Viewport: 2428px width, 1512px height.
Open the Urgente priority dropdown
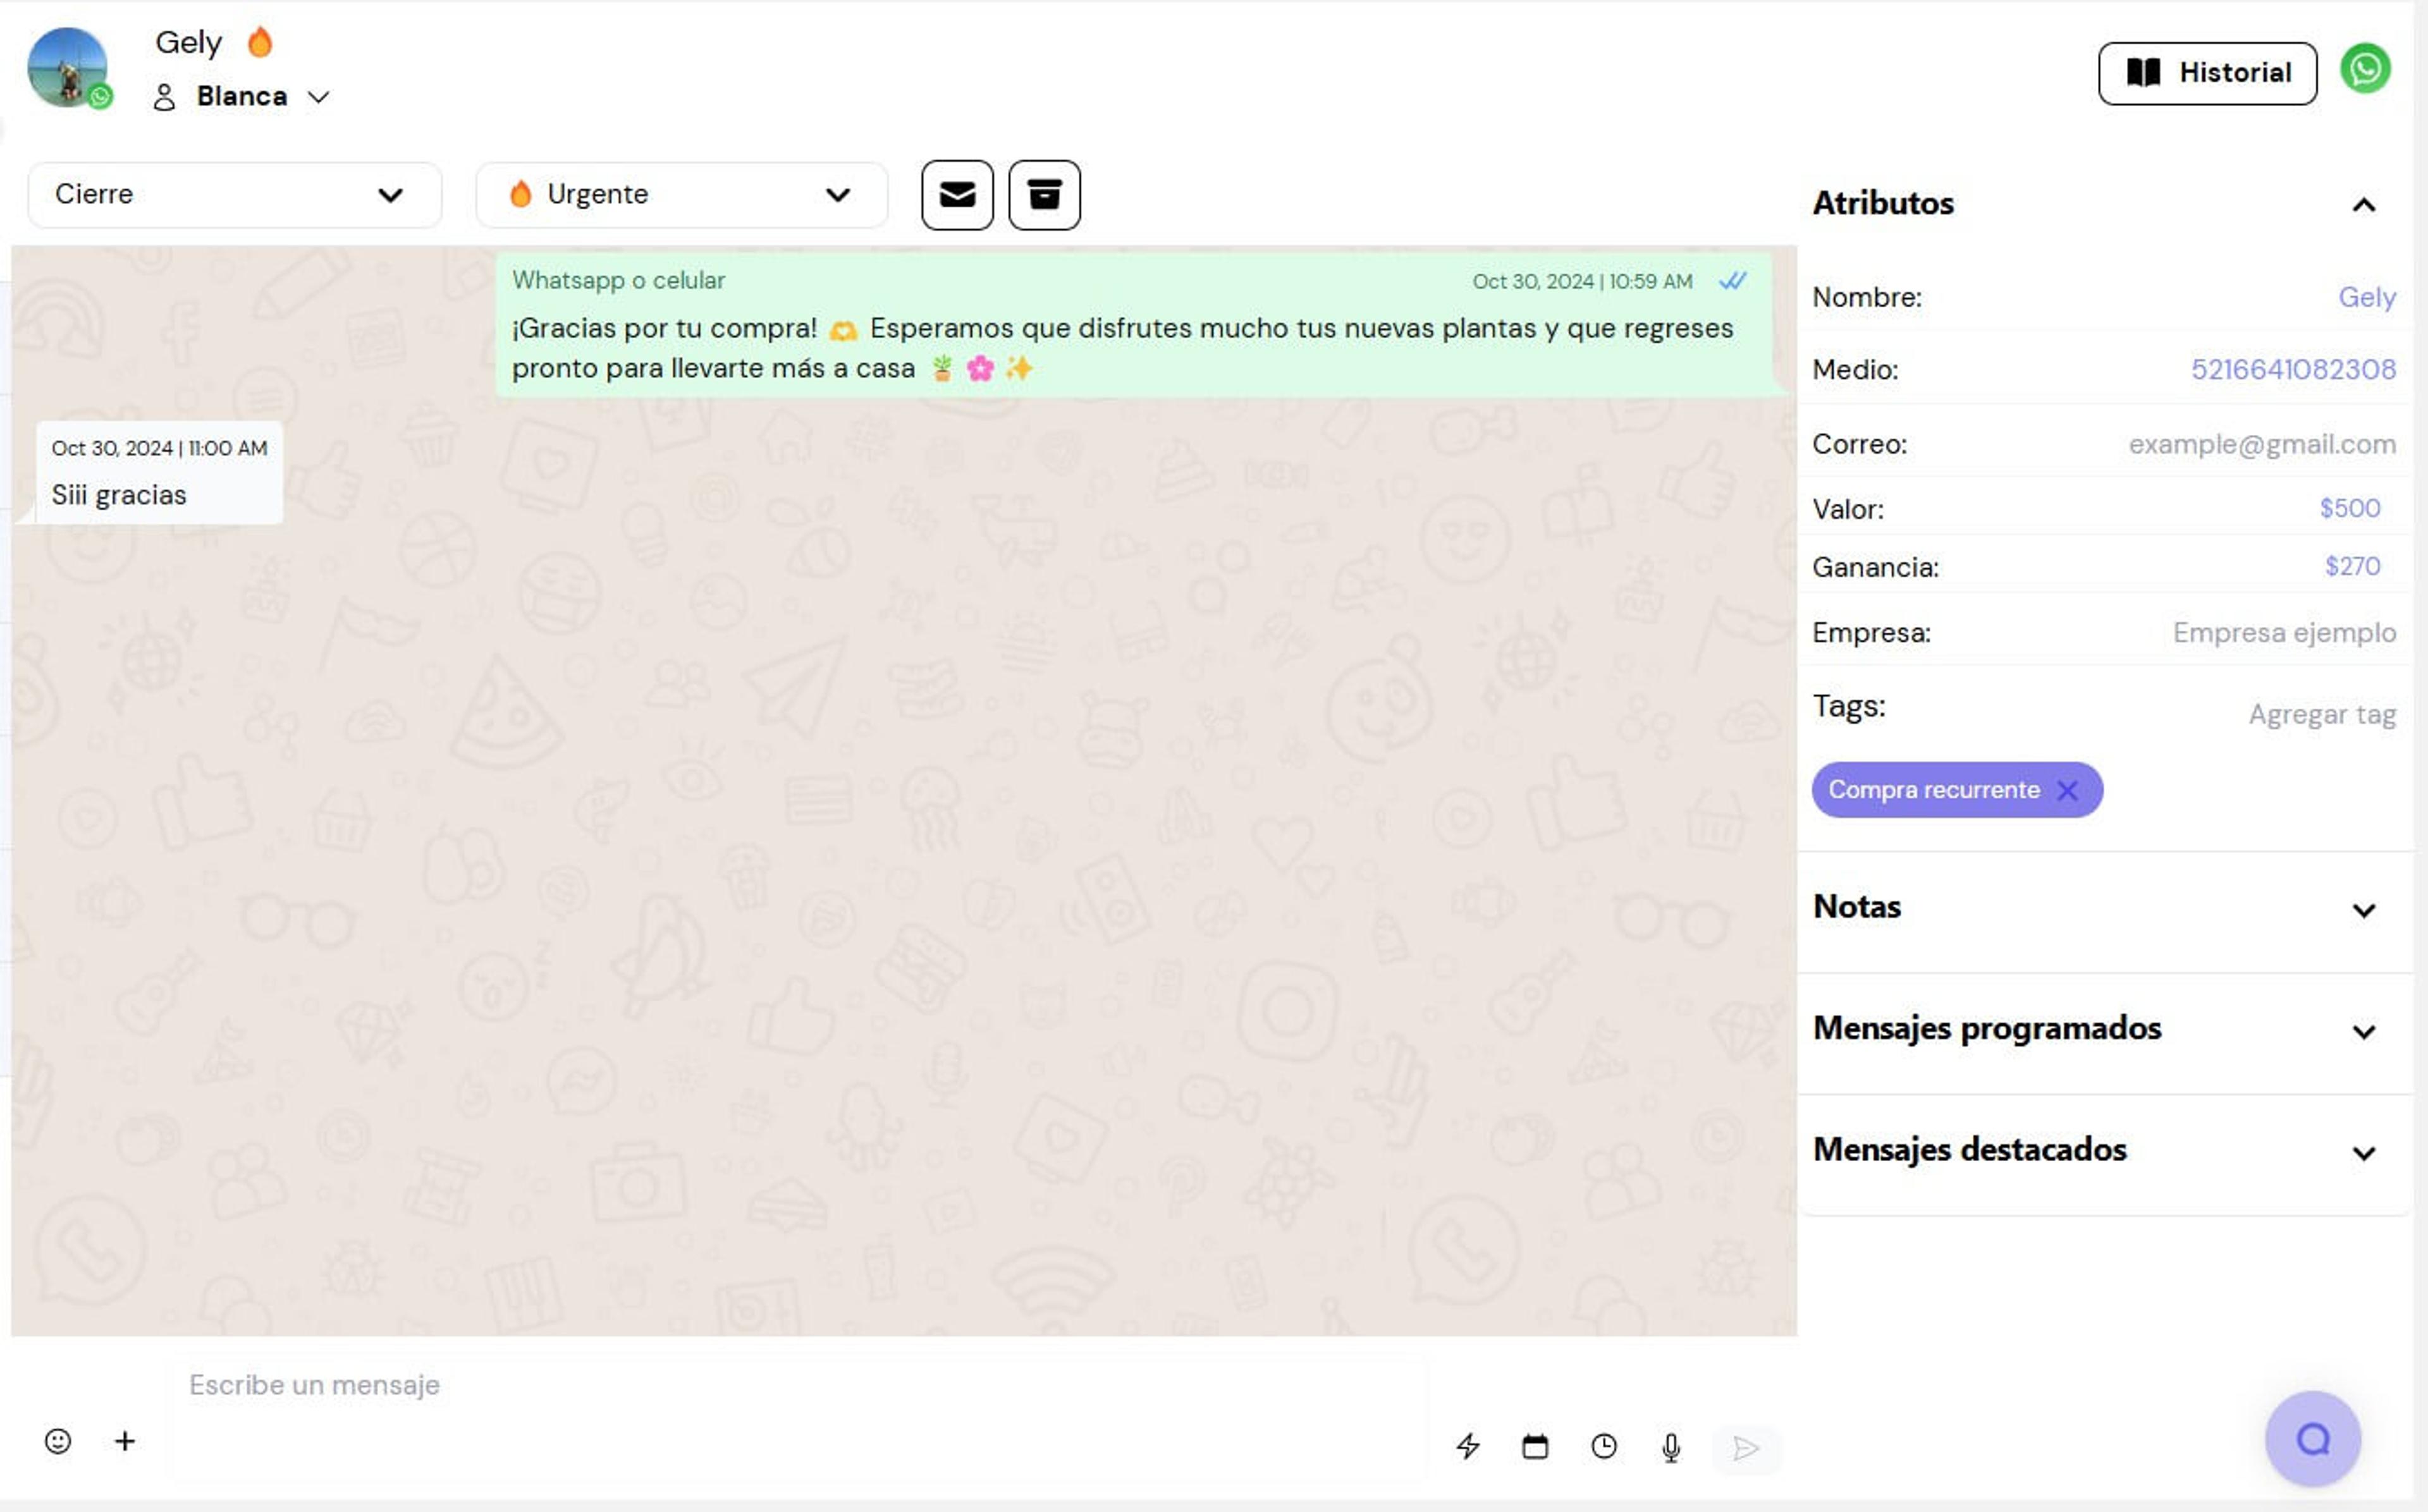[x=682, y=195]
